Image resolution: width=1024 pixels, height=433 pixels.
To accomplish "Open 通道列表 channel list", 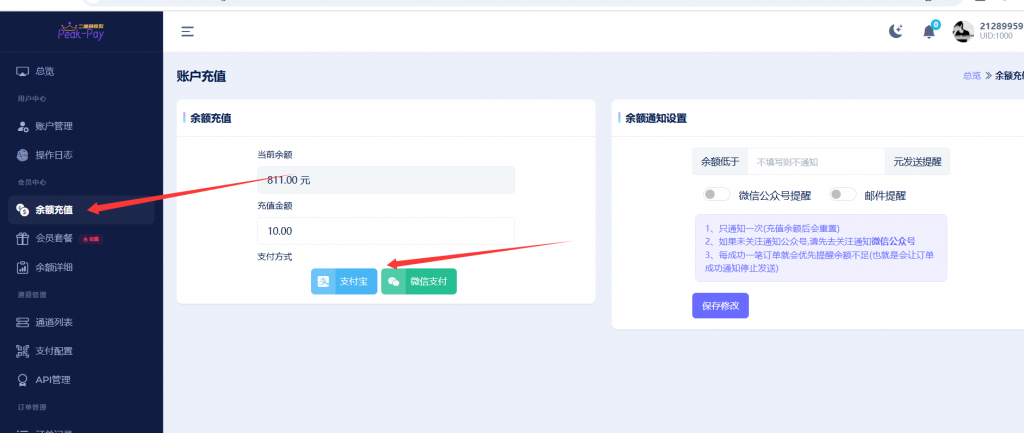I will click(54, 322).
